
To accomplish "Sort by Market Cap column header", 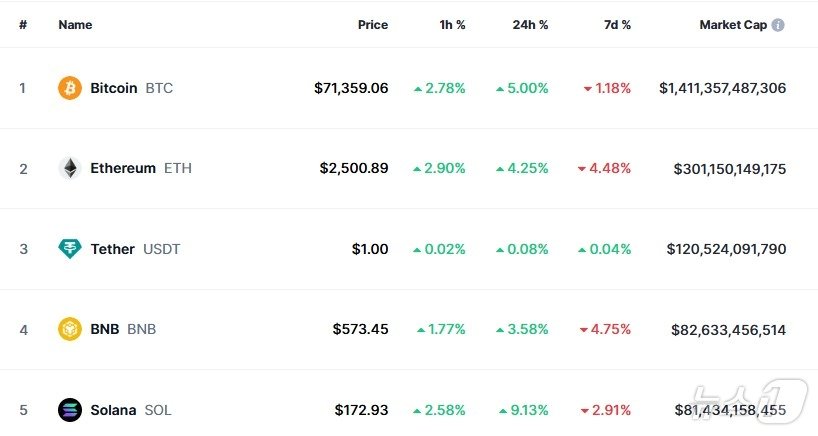I will click(733, 25).
